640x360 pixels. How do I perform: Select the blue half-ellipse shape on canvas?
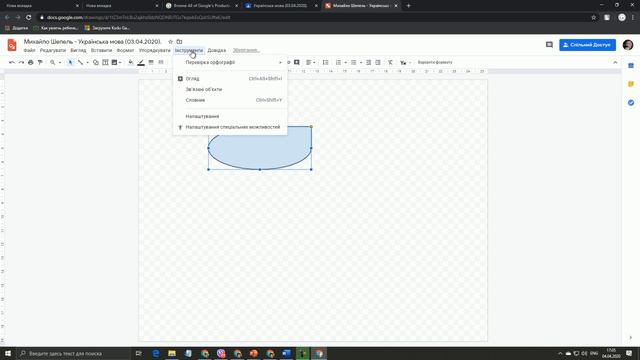[x=260, y=148]
